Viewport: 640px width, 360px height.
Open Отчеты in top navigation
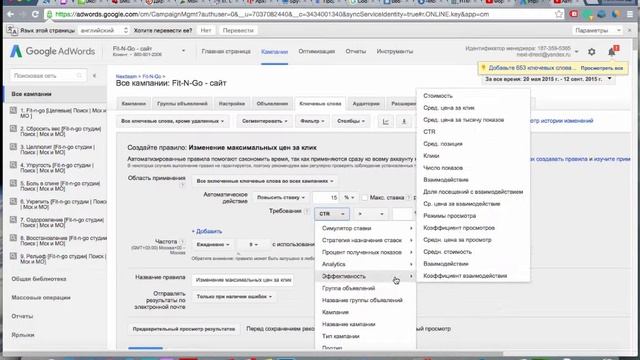pyautogui.click(x=356, y=52)
